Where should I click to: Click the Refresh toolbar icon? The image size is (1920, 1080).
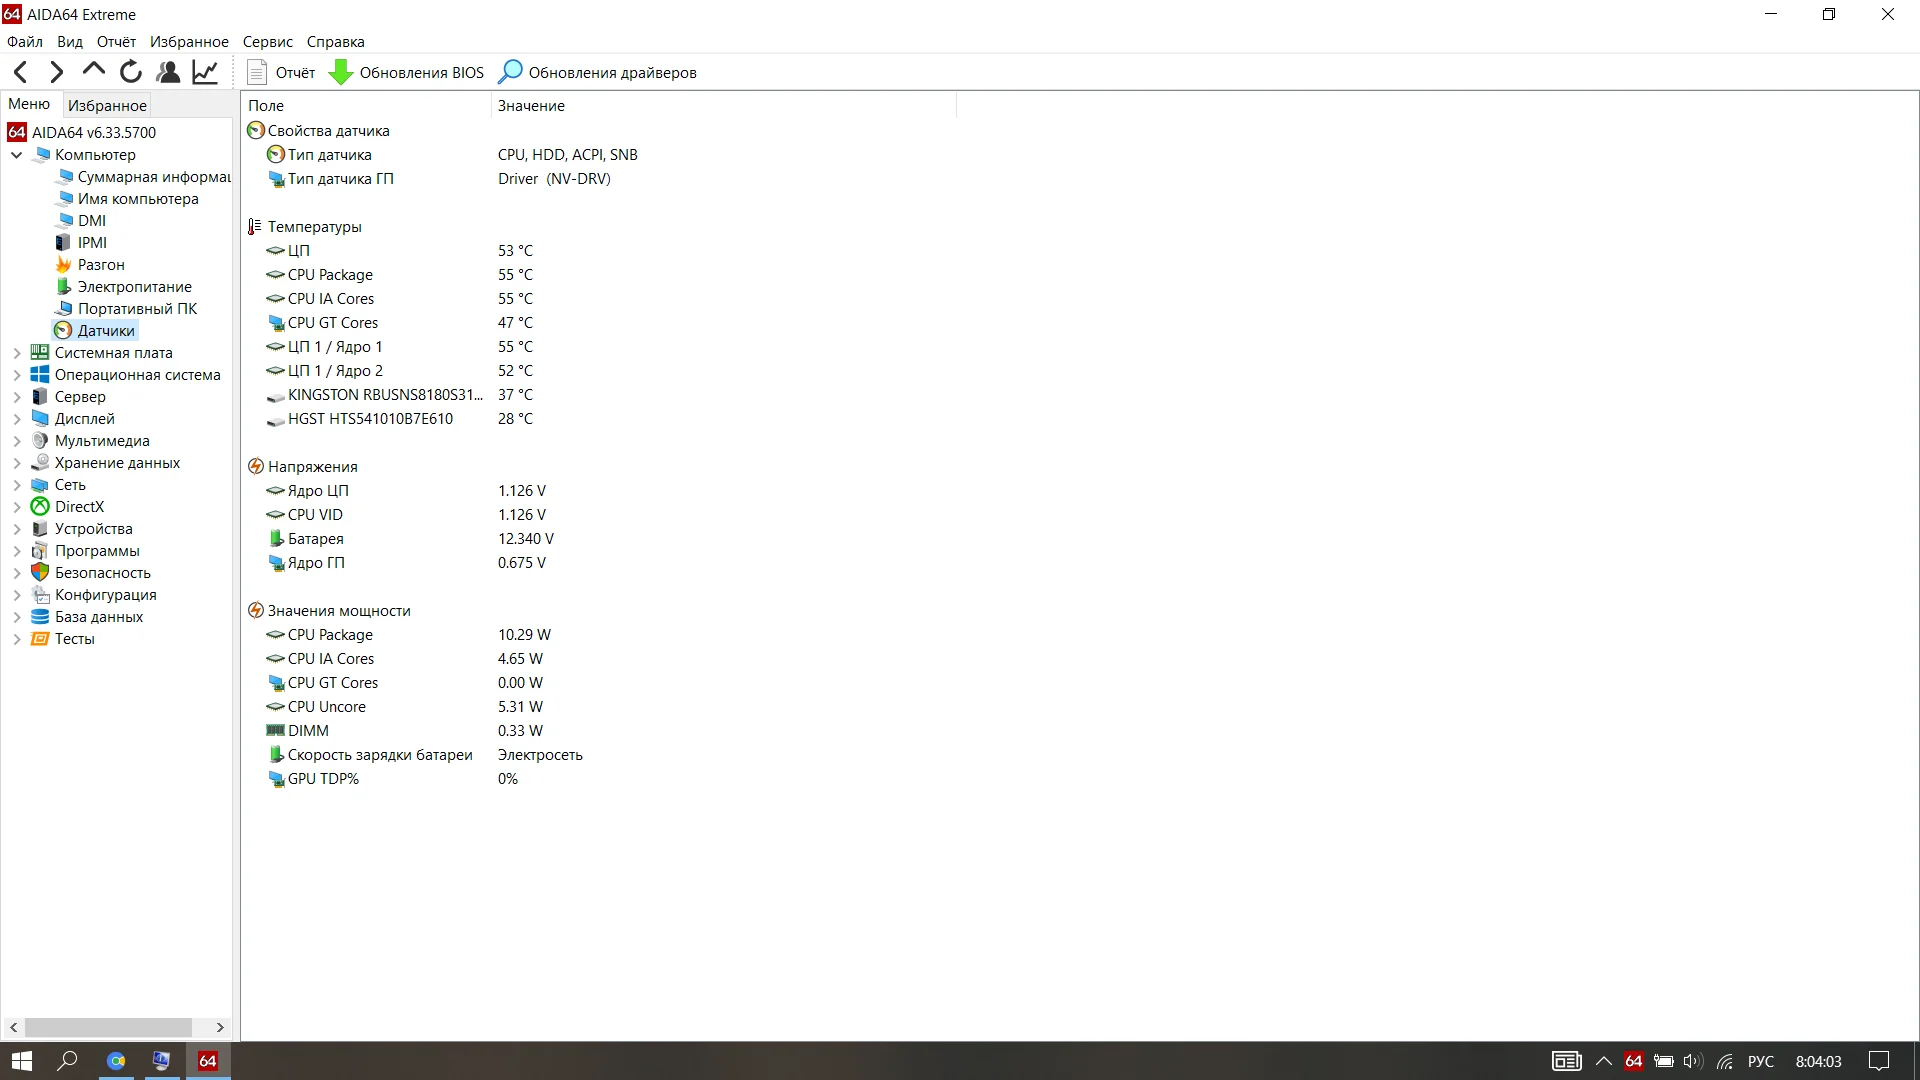coord(131,72)
